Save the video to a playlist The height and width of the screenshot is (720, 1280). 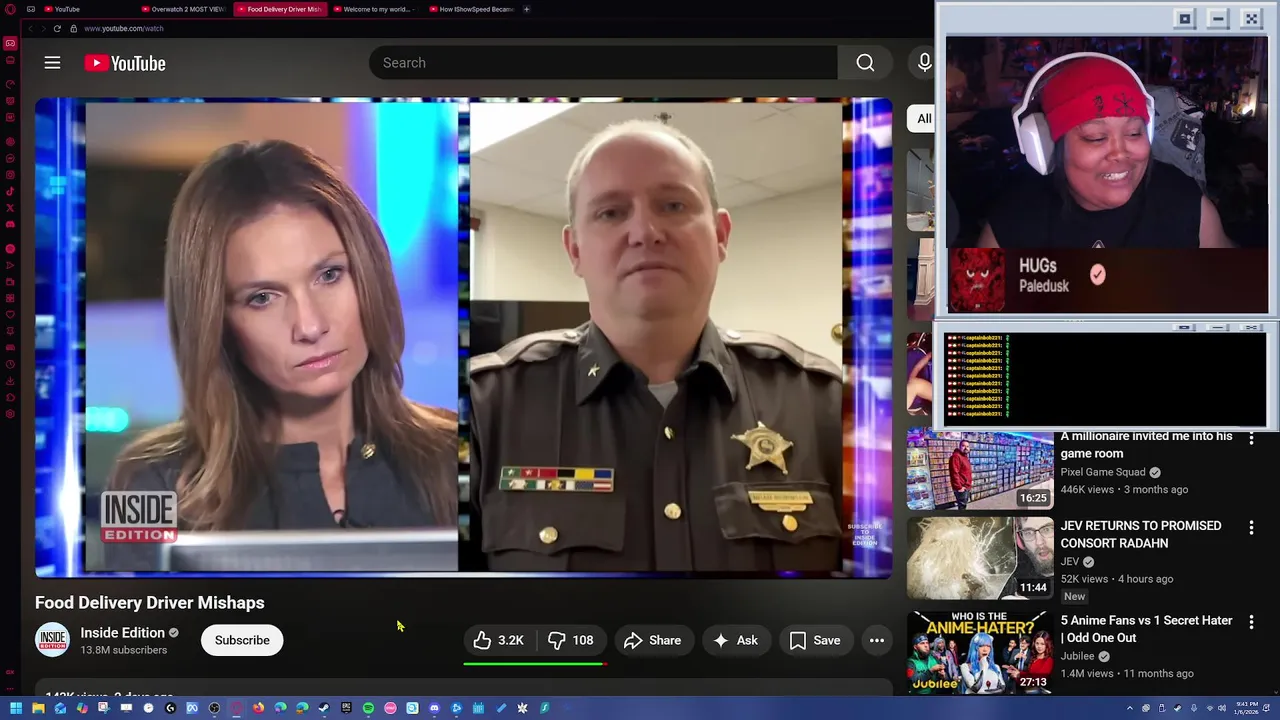click(815, 640)
